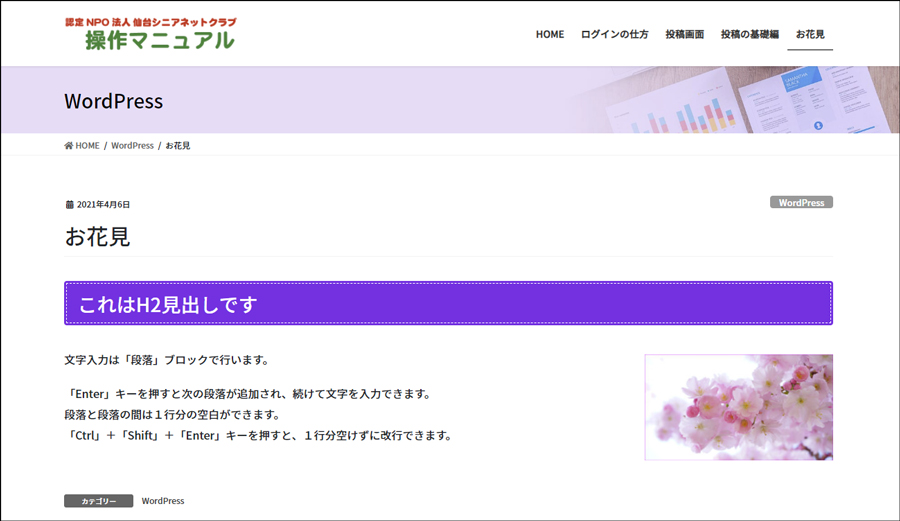Click the purple これはH2見出しです heading
This screenshot has width=900, height=521.
[448, 304]
